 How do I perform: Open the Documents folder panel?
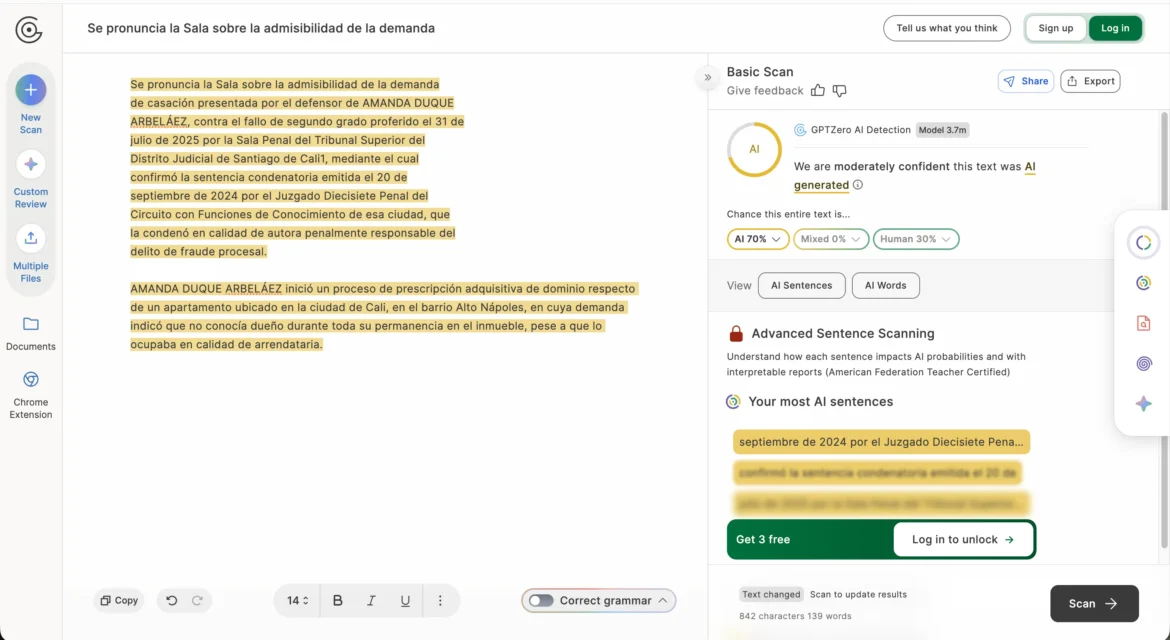(30, 332)
